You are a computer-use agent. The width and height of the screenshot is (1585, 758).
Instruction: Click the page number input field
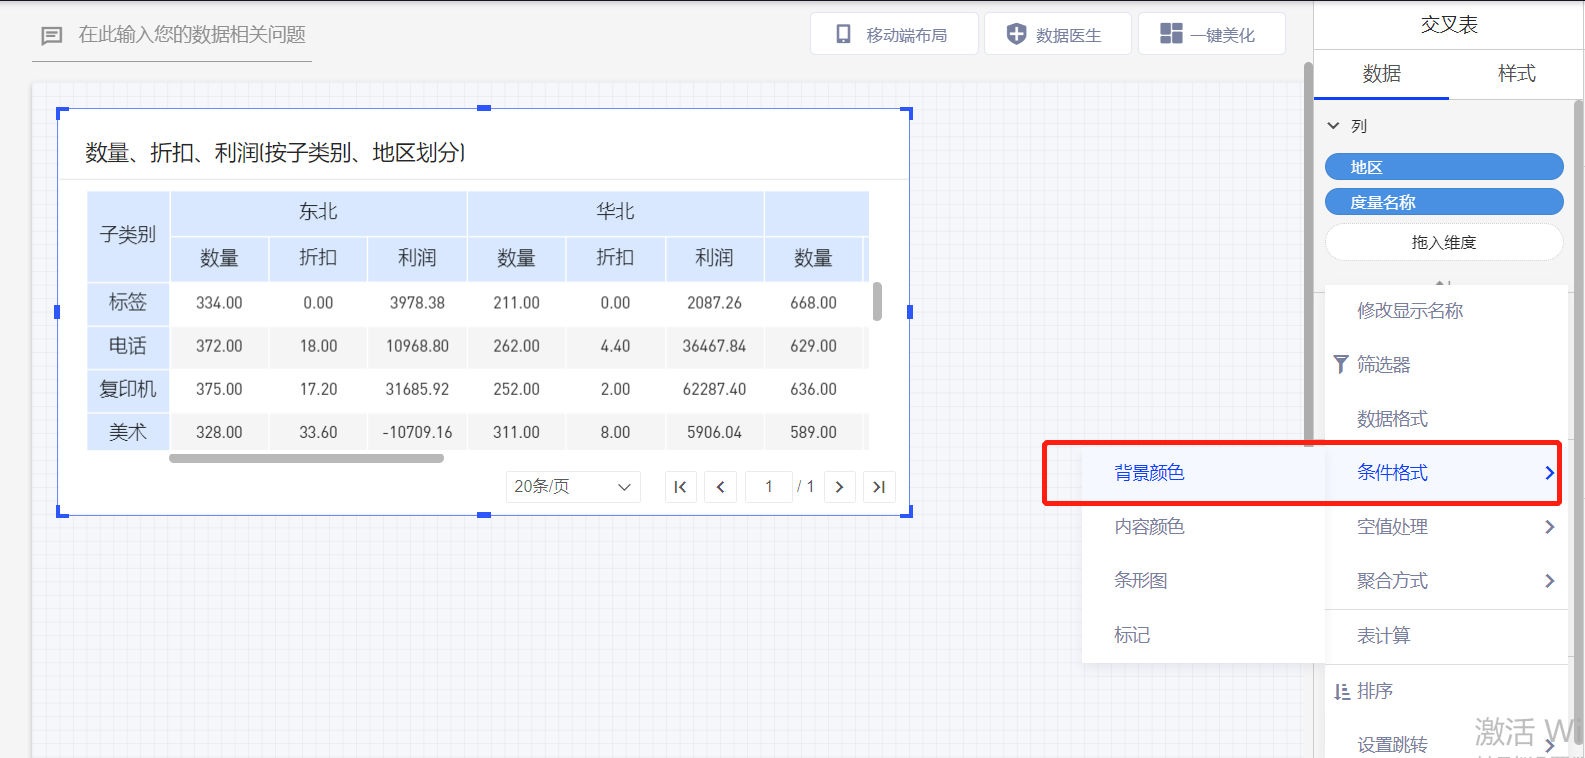[x=768, y=487]
